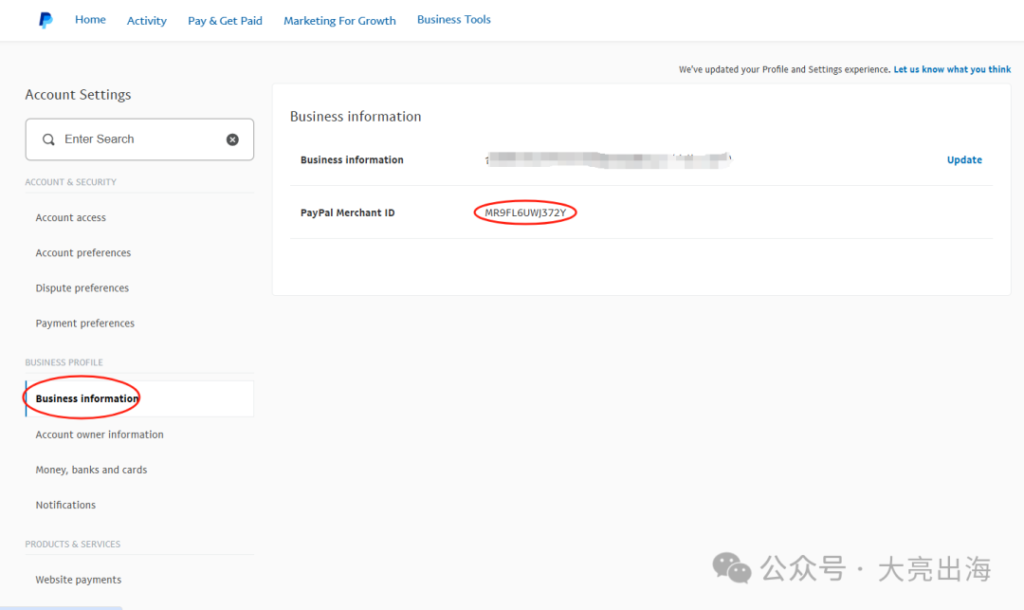Open Website payments settings
Screen dimensions: 1024x610
[78, 579]
